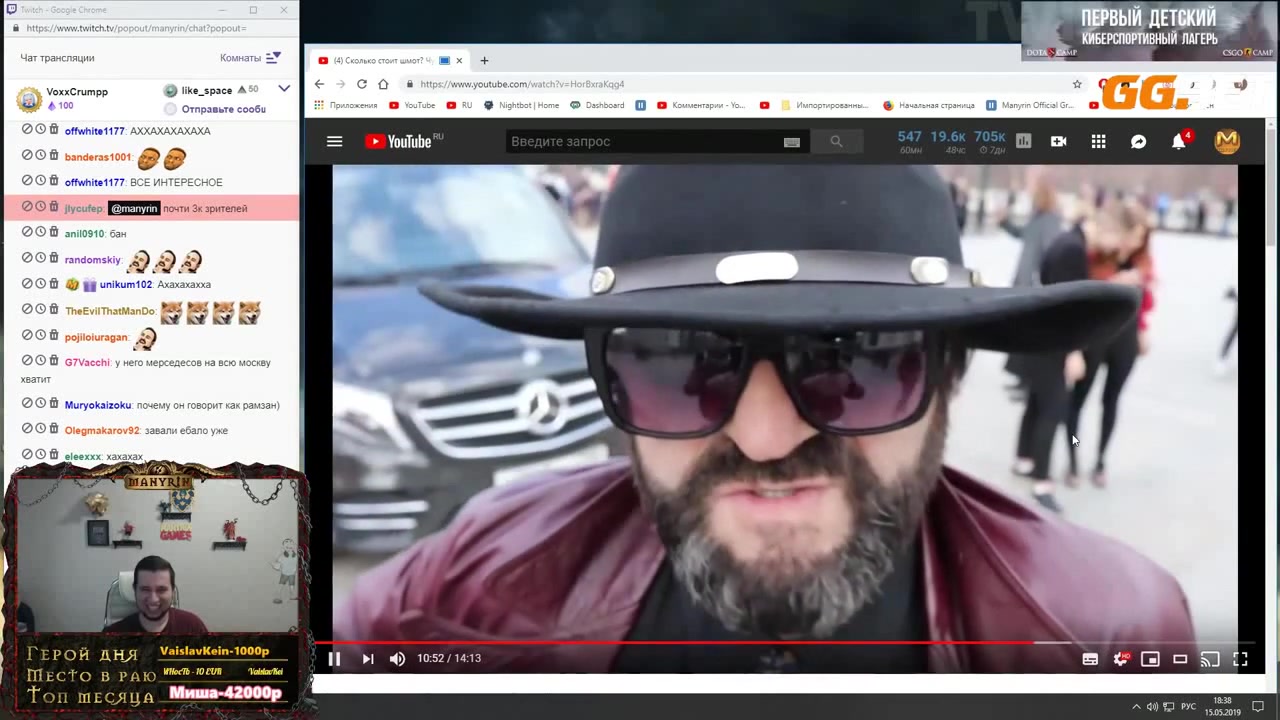The height and width of the screenshot is (720, 1280).
Task: Open channel statistics bar chart icon
Action: pos(1023,141)
